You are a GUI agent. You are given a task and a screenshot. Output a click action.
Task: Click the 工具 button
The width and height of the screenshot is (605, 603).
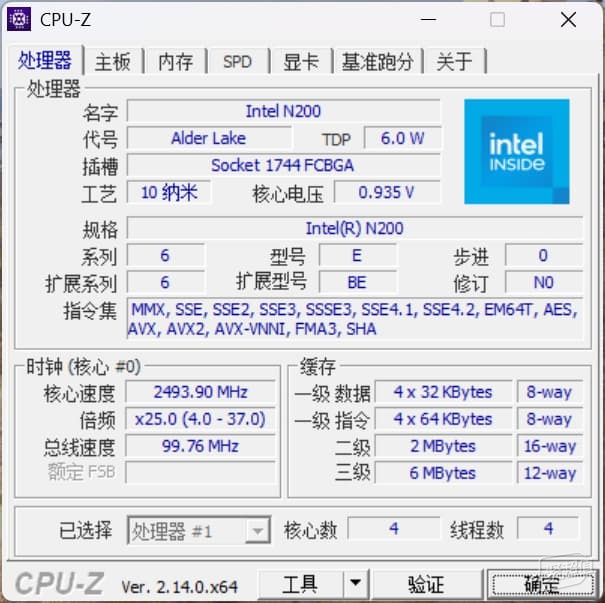300,583
